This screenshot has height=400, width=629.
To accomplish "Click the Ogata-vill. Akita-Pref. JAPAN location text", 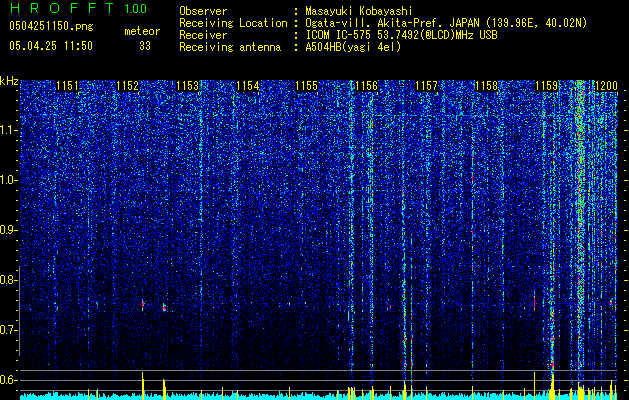I will 446,23.
